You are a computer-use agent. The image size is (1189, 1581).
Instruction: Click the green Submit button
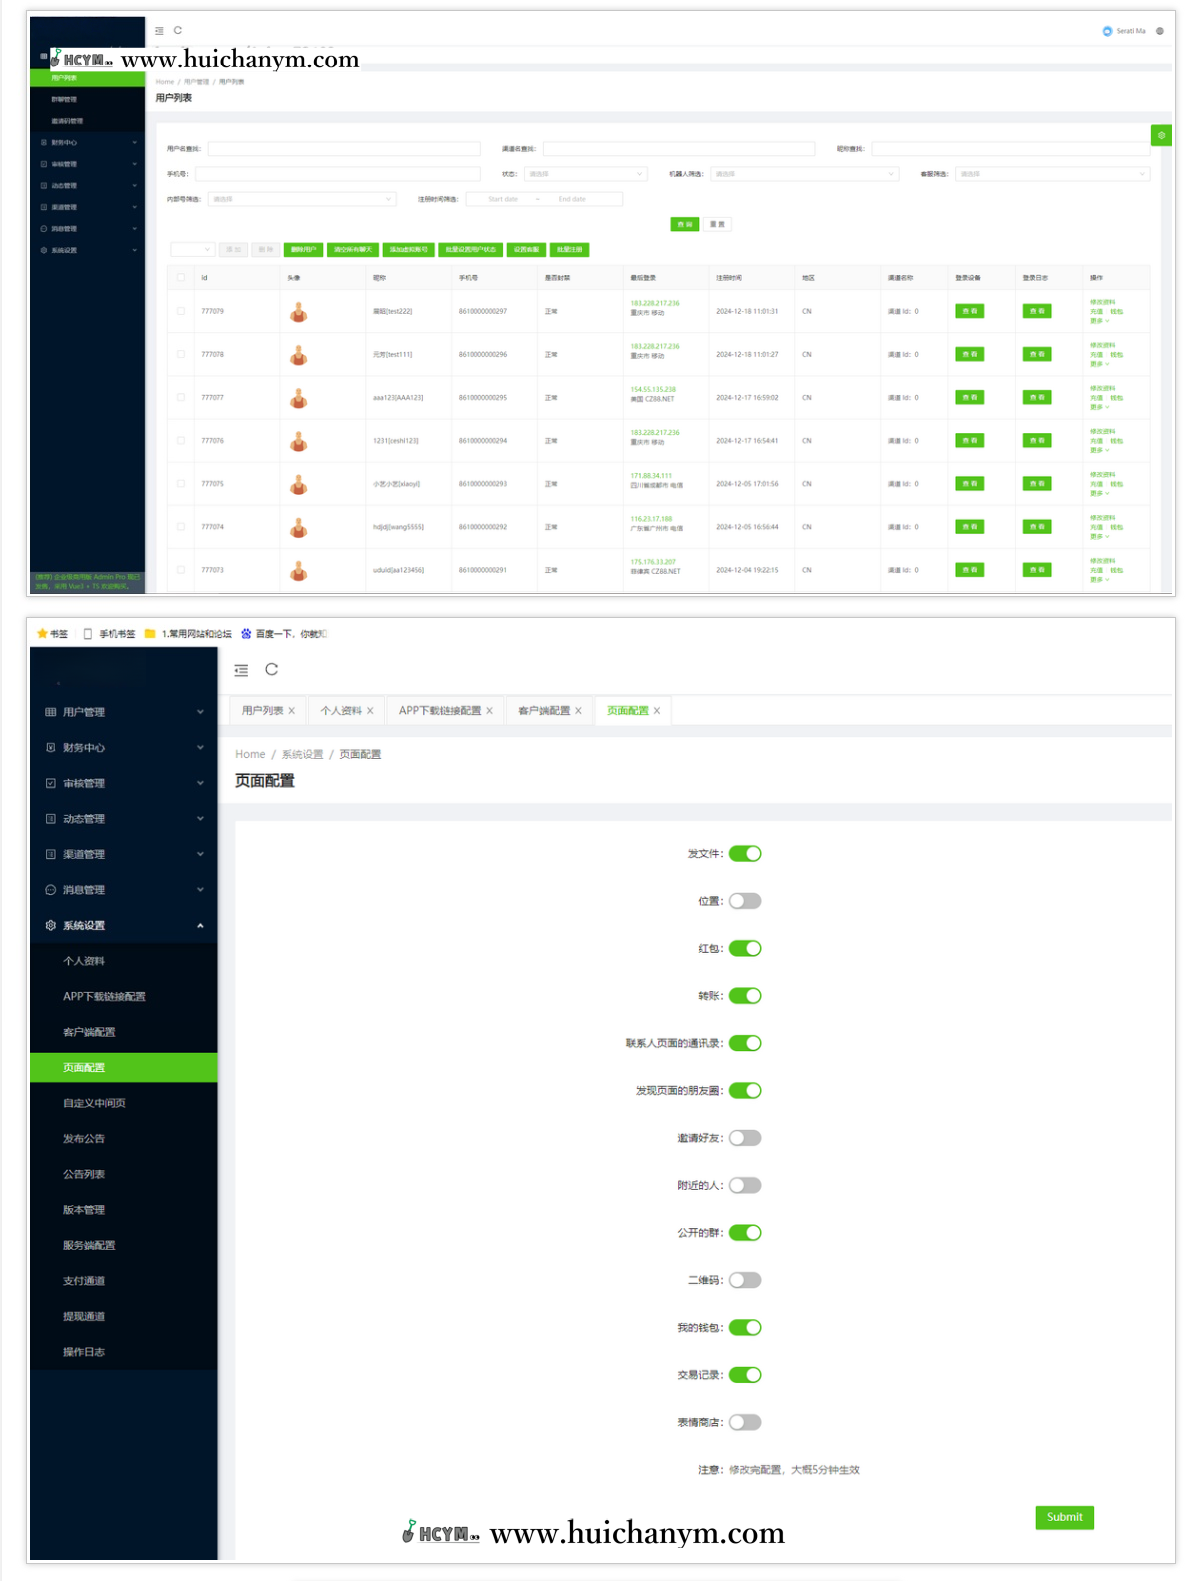click(x=1064, y=1517)
